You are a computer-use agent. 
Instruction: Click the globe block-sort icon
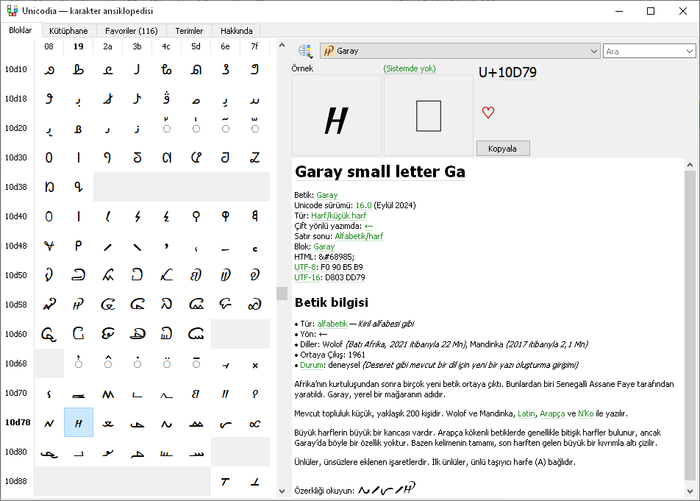pyautogui.click(x=304, y=50)
